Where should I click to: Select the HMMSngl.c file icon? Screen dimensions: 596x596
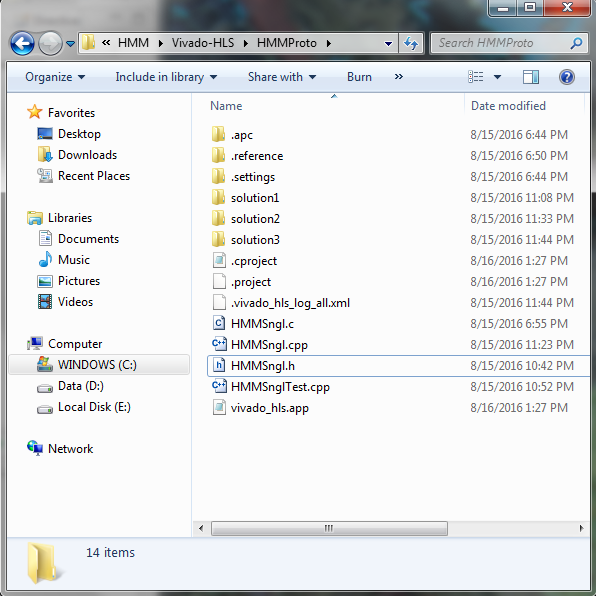pos(219,323)
